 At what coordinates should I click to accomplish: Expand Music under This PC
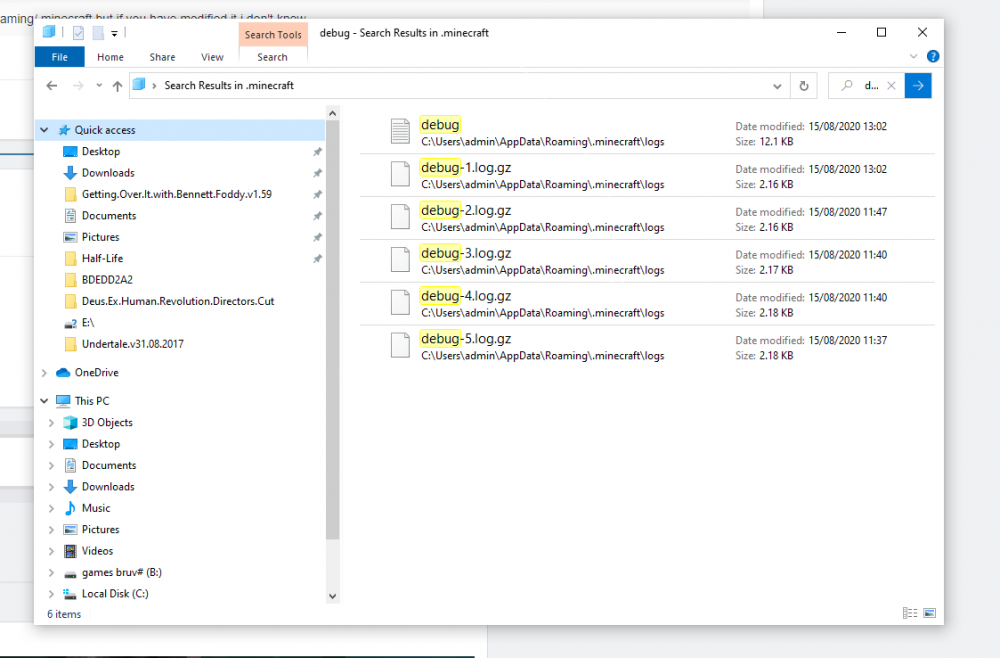pos(51,508)
